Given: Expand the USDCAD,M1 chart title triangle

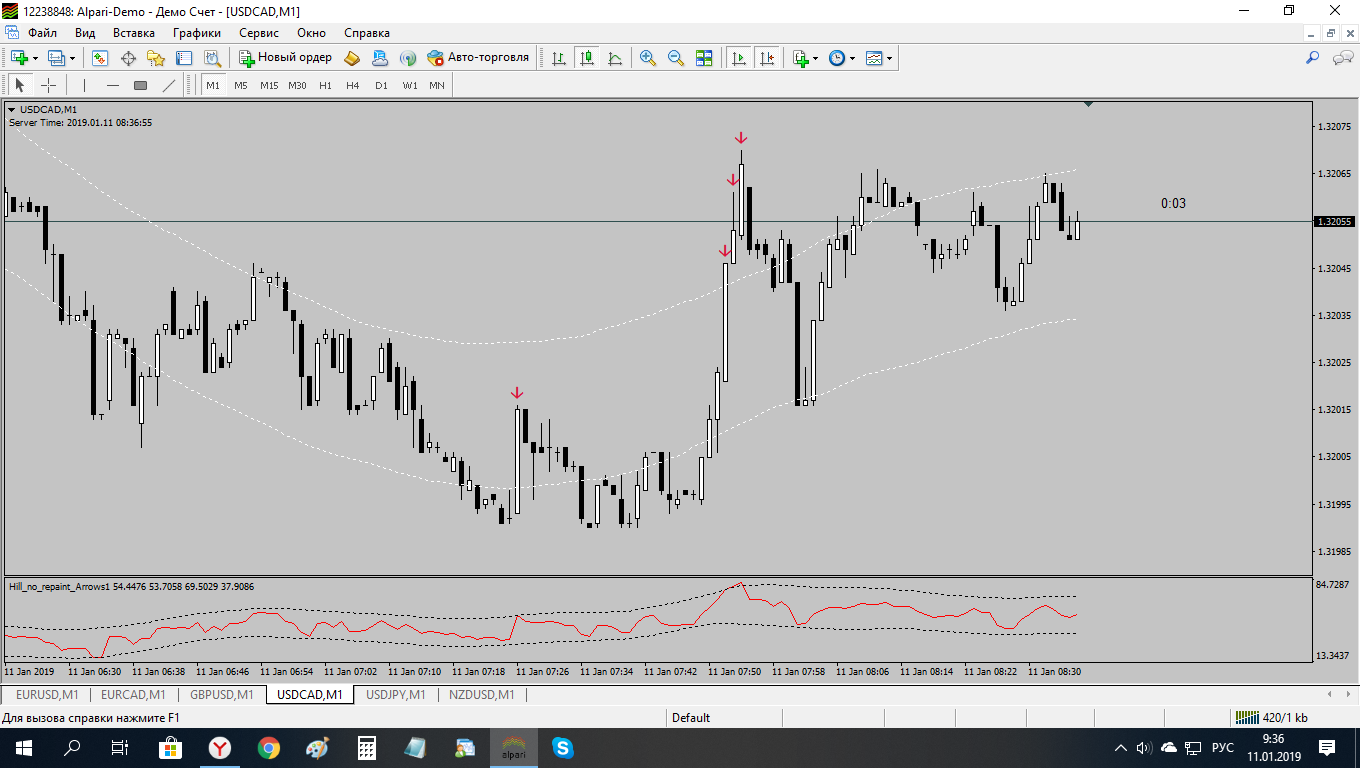Looking at the screenshot, I should [x=12, y=109].
